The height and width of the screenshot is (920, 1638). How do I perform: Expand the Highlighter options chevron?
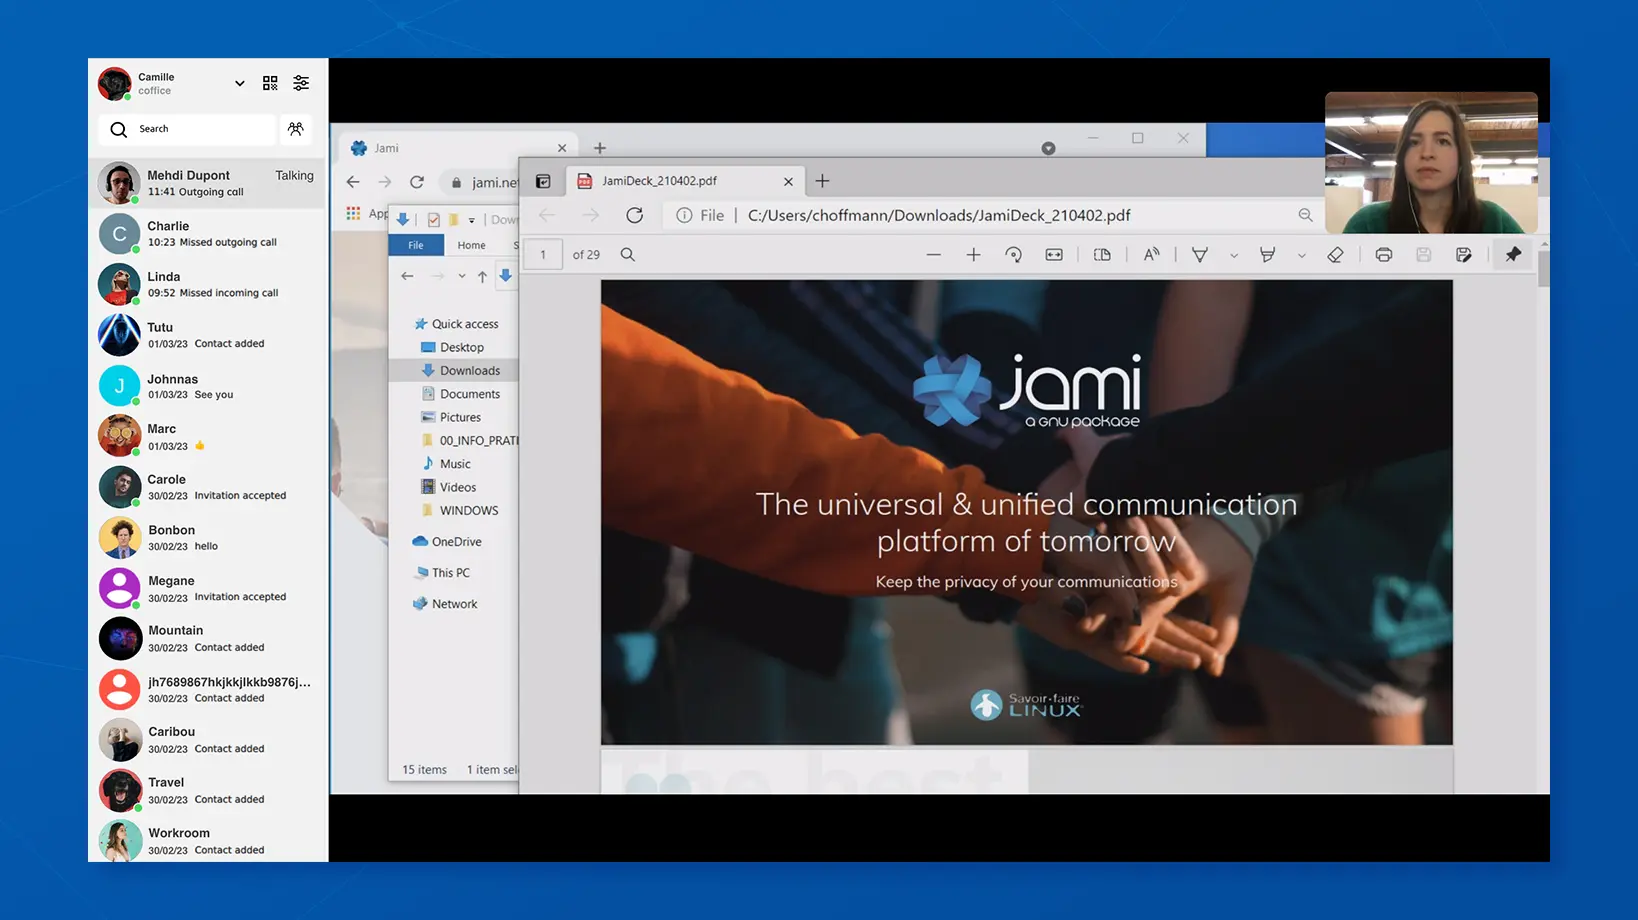[x=1301, y=255]
